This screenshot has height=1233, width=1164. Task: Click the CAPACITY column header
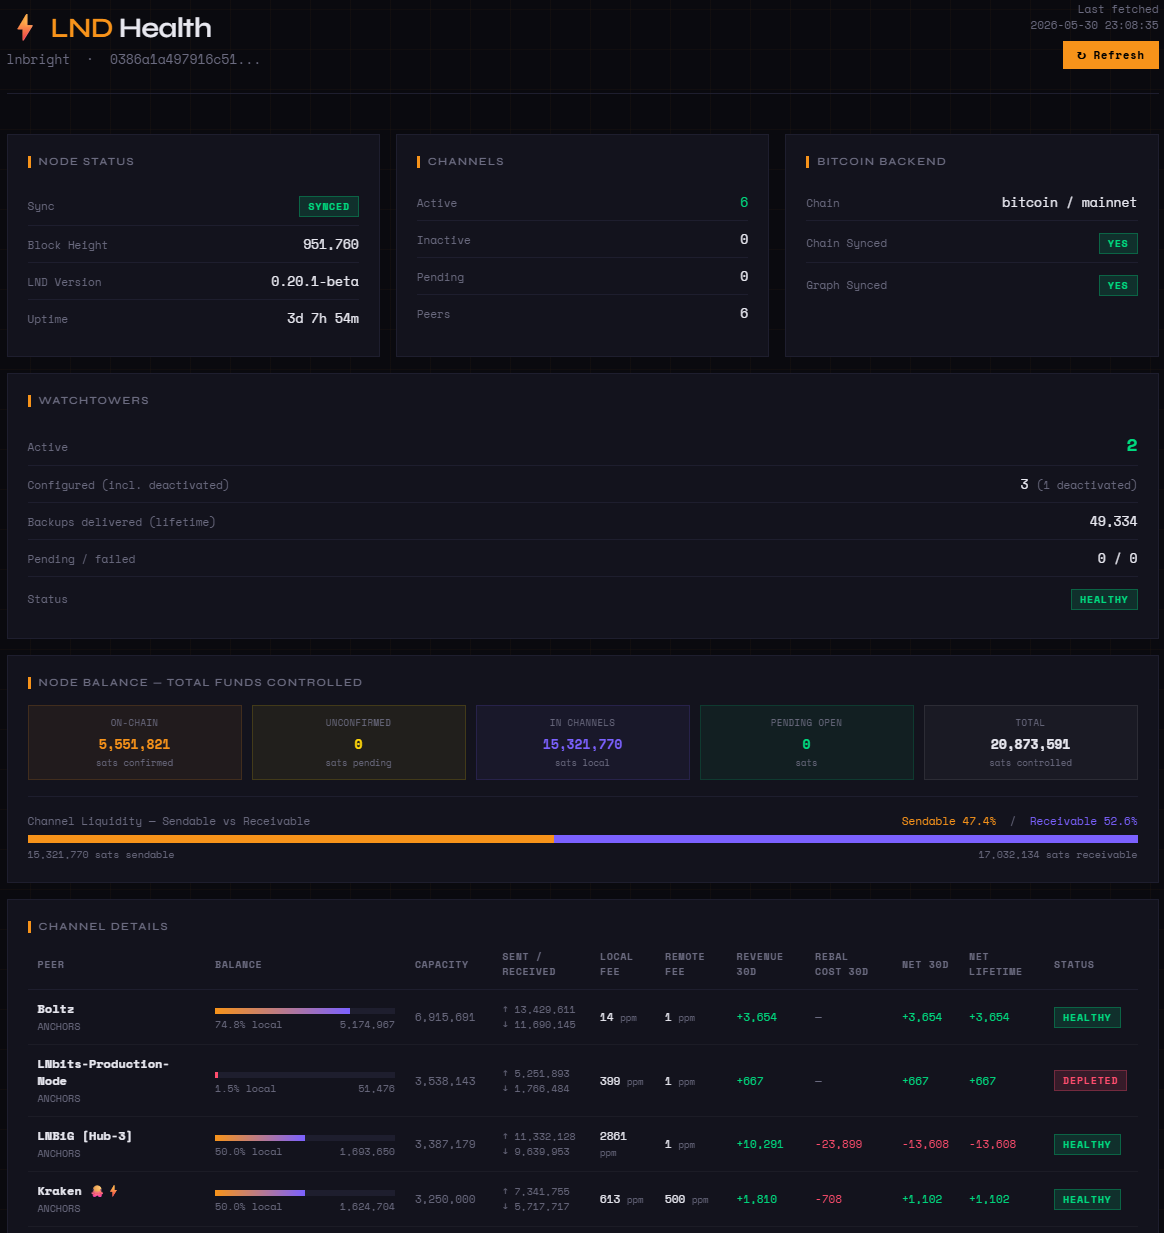[441, 965]
